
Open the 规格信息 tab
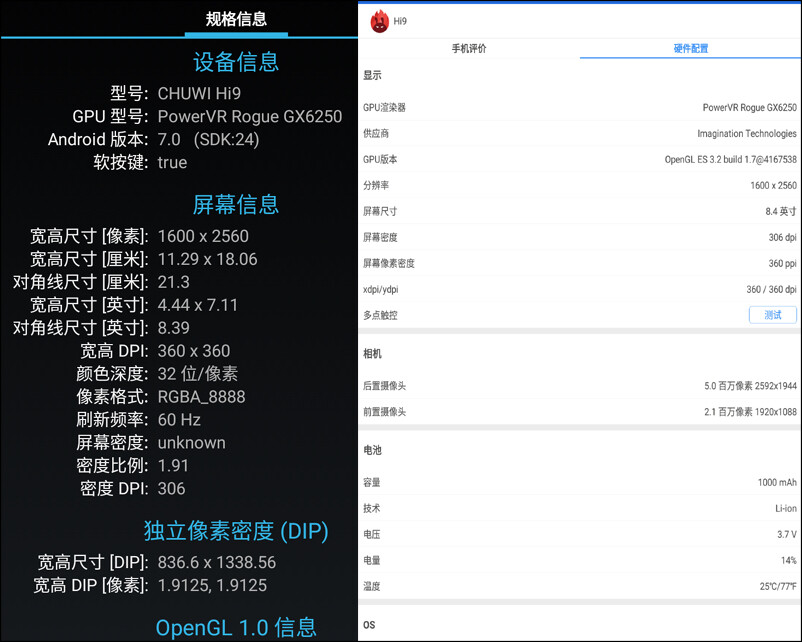tap(236, 19)
